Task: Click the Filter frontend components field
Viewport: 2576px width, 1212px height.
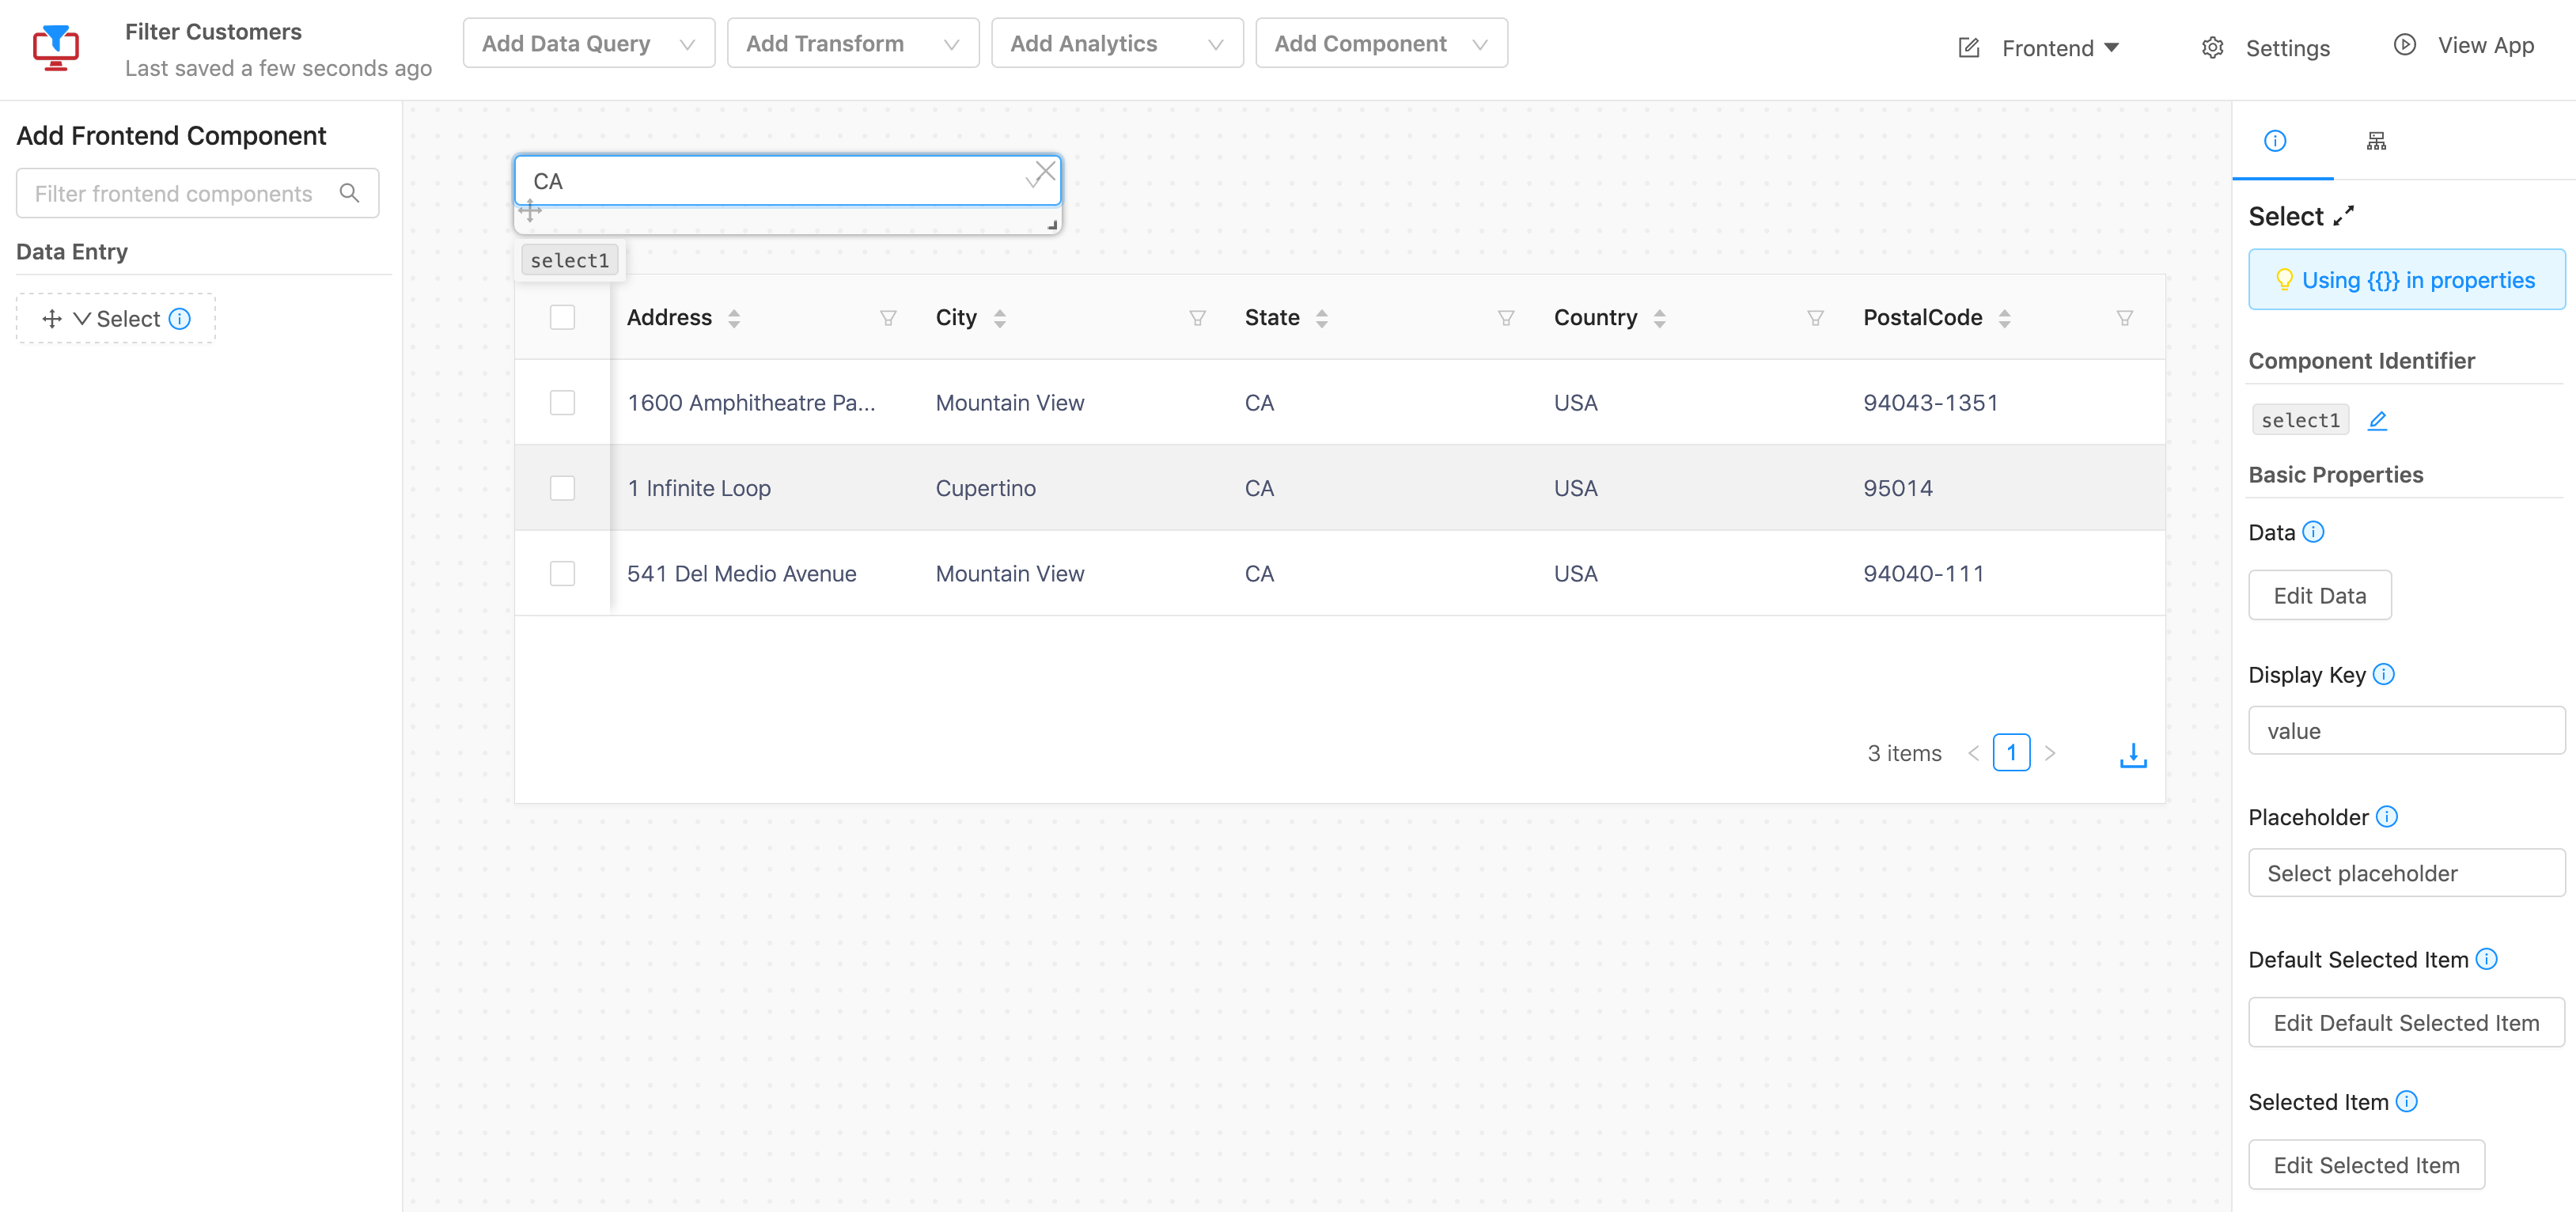Action: pyautogui.click(x=197, y=193)
